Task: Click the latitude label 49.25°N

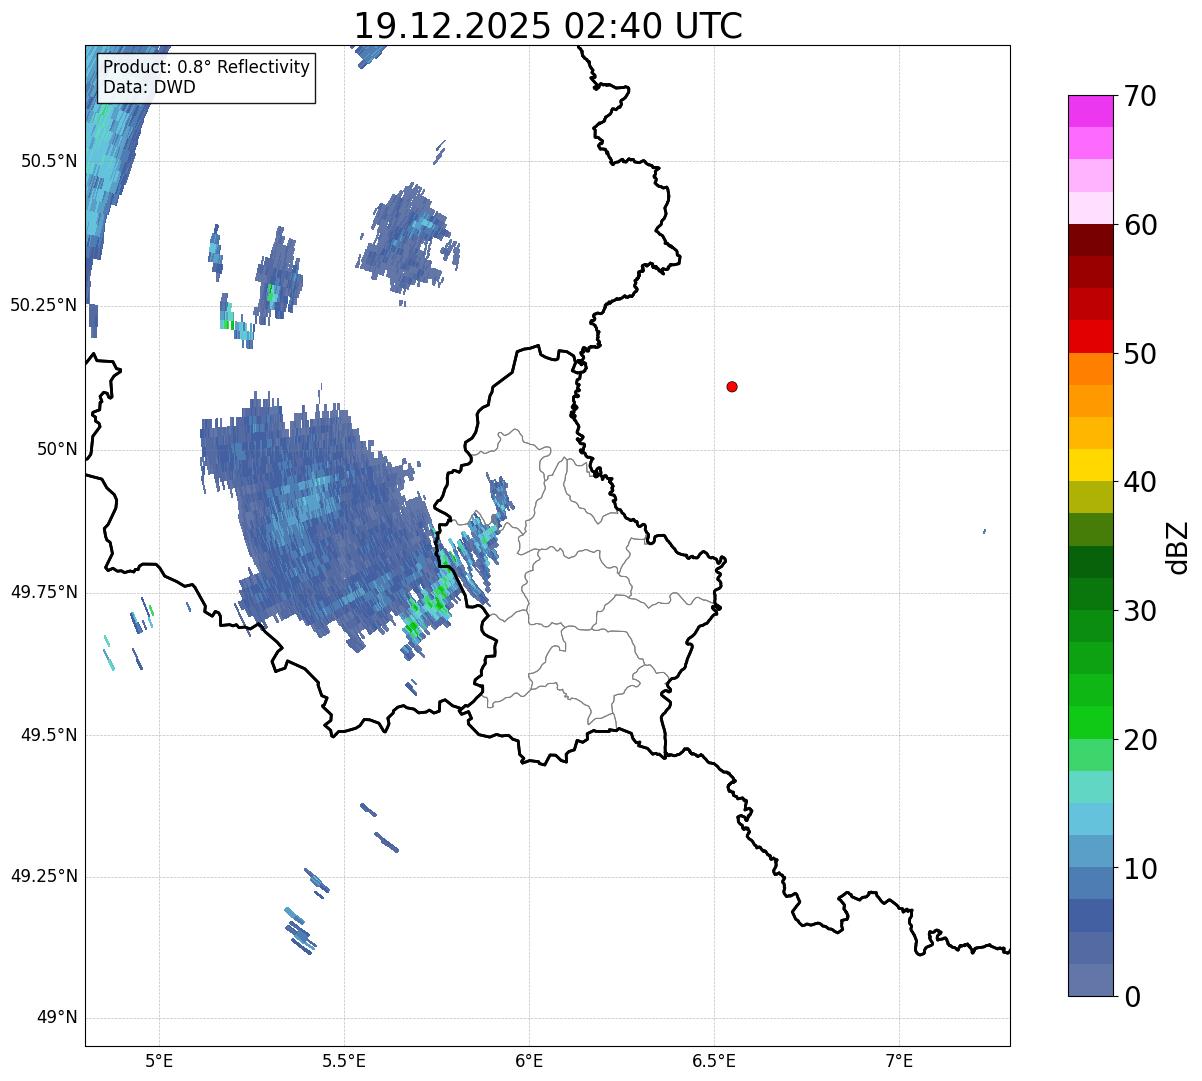Action: (43, 876)
